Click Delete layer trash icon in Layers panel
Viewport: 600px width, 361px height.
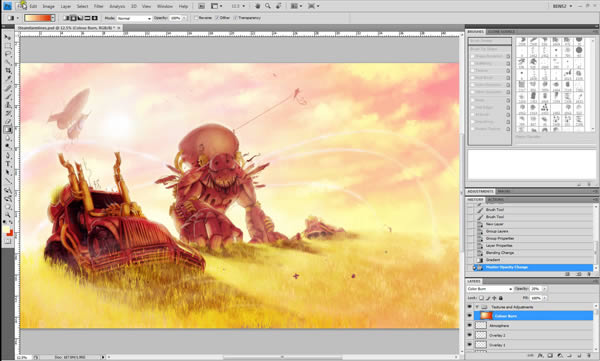(x=589, y=356)
